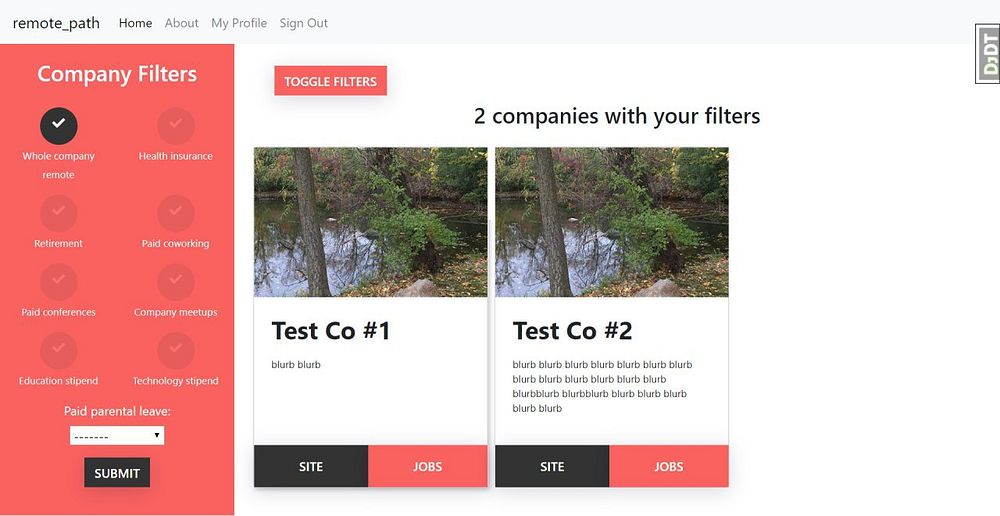
Task: Check the Paid conferences filter
Action: click(59, 281)
